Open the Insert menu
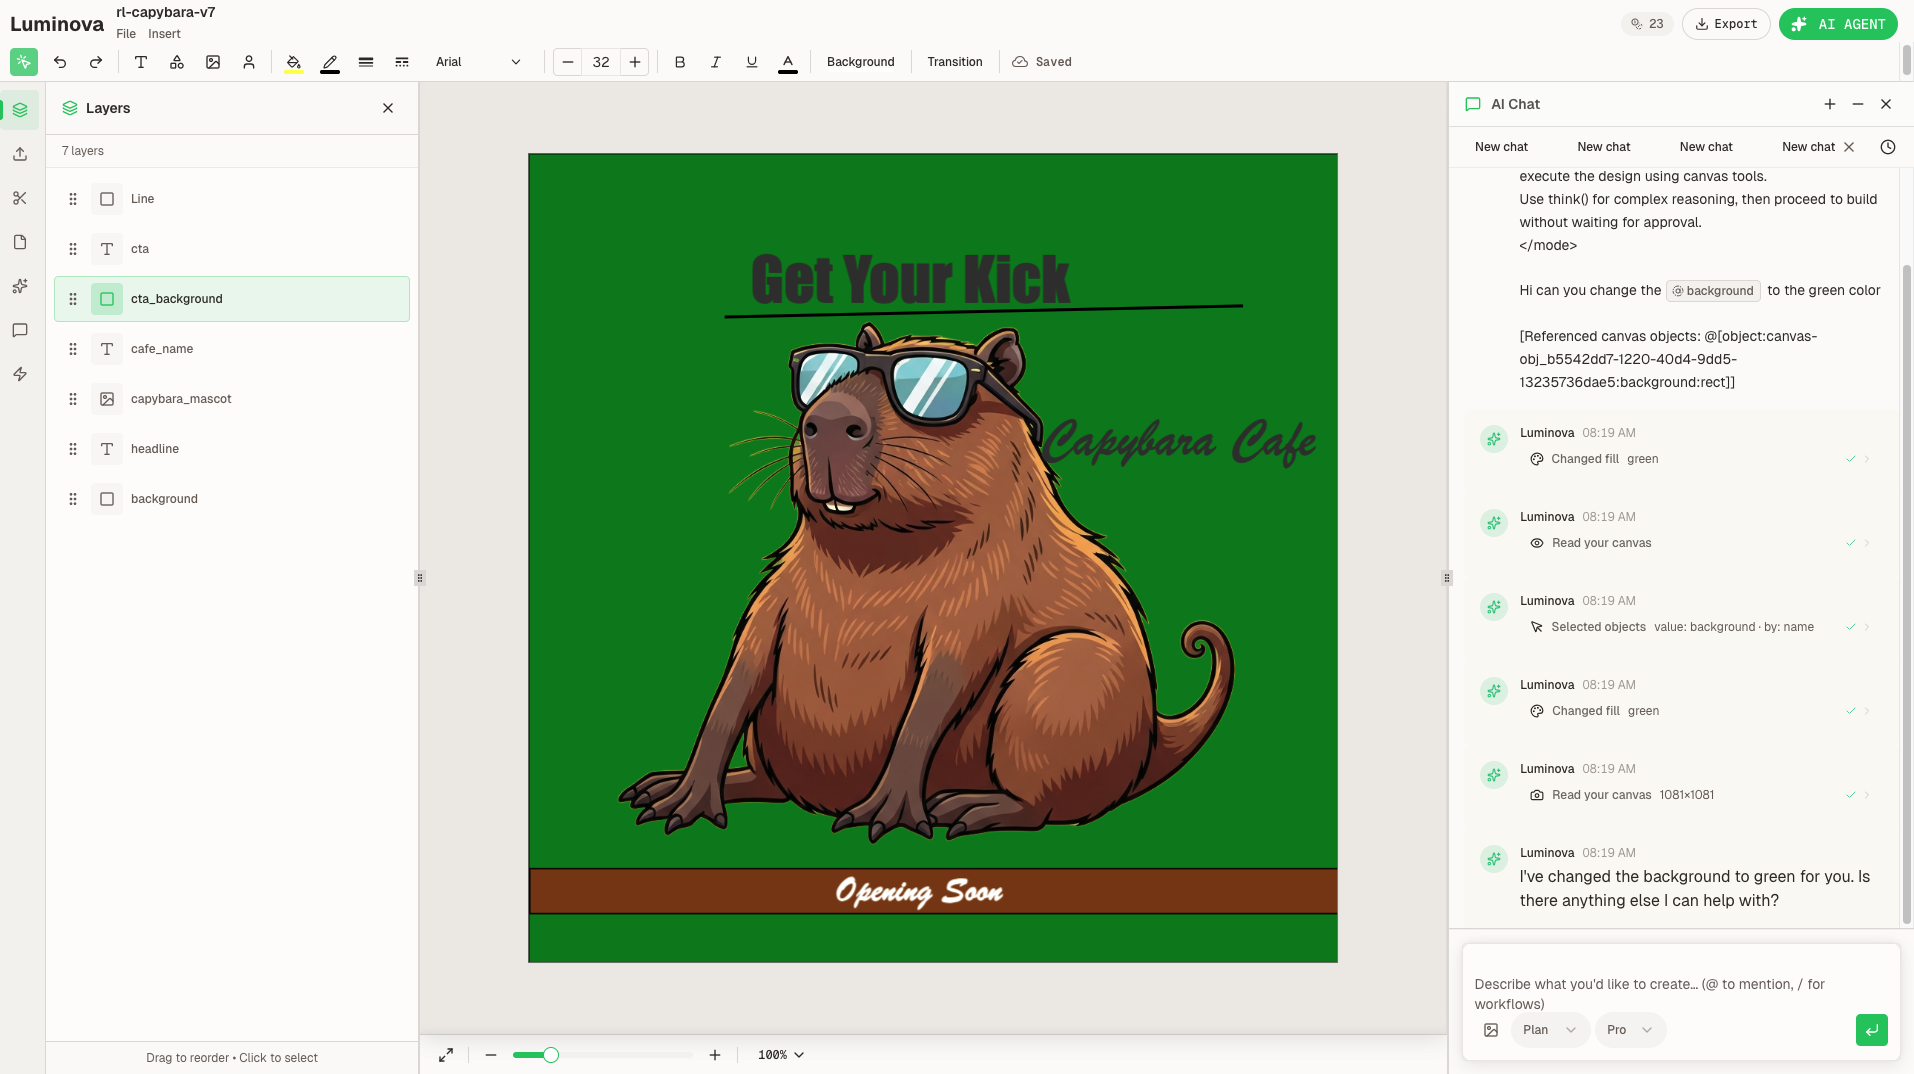Screen dimensions: 1914x1074 [x=164, y=34]
